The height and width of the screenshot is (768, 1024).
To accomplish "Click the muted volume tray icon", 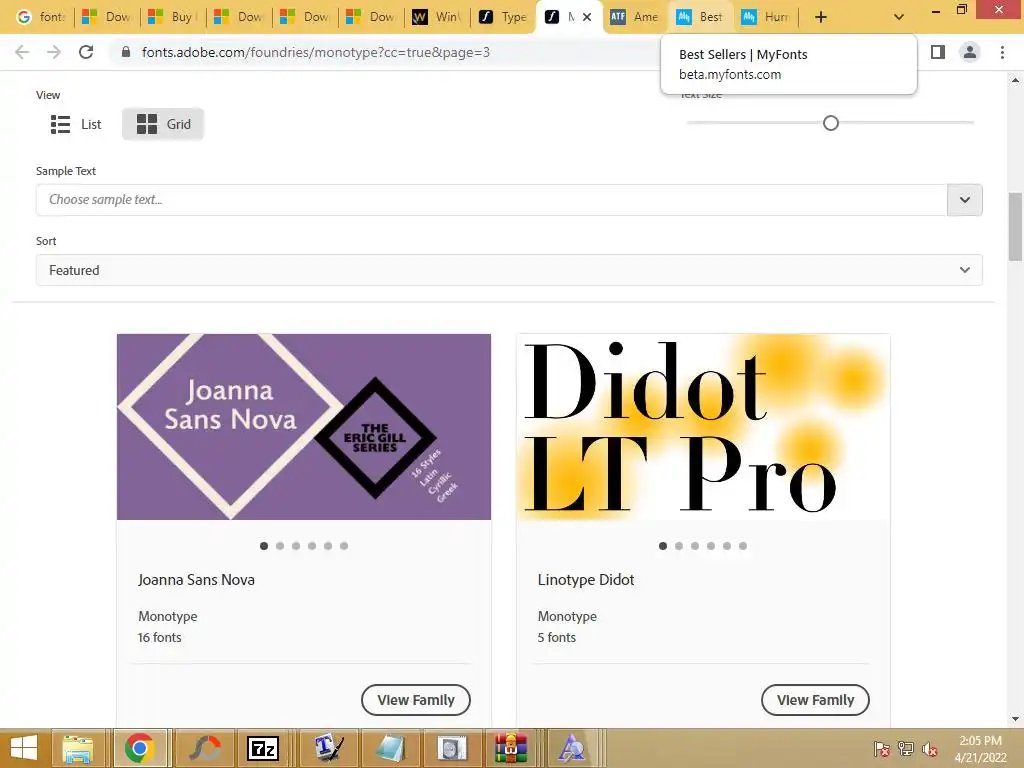I will pyautogui.click(x=930, y=748).
